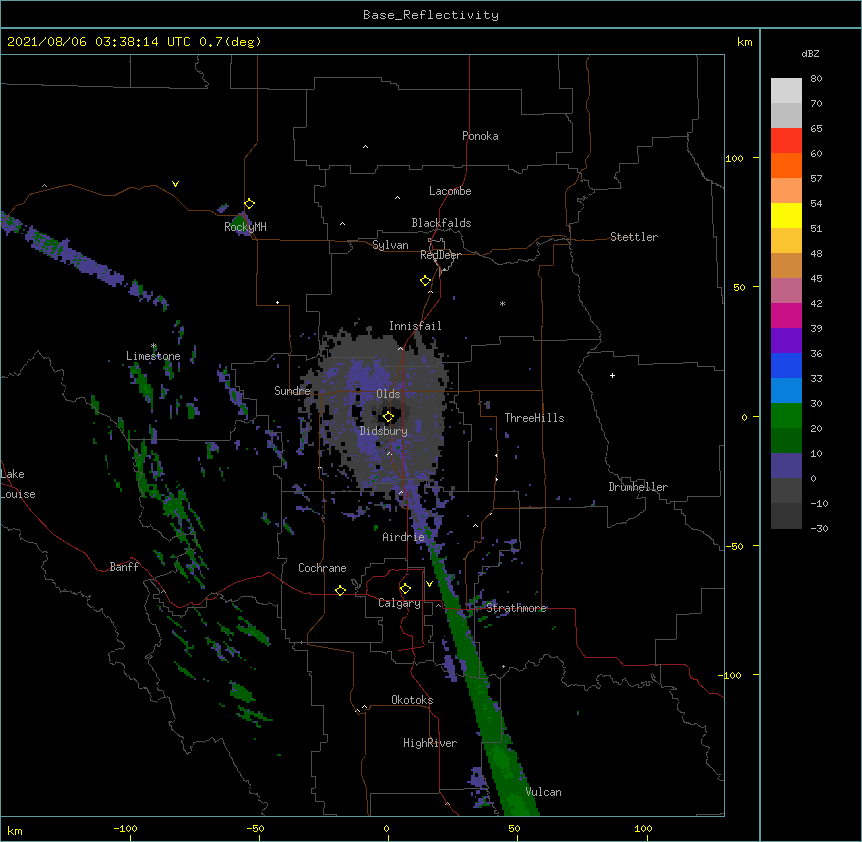
Task: Click the white plus marker north of Drumheller
Action: pos(612,375)
